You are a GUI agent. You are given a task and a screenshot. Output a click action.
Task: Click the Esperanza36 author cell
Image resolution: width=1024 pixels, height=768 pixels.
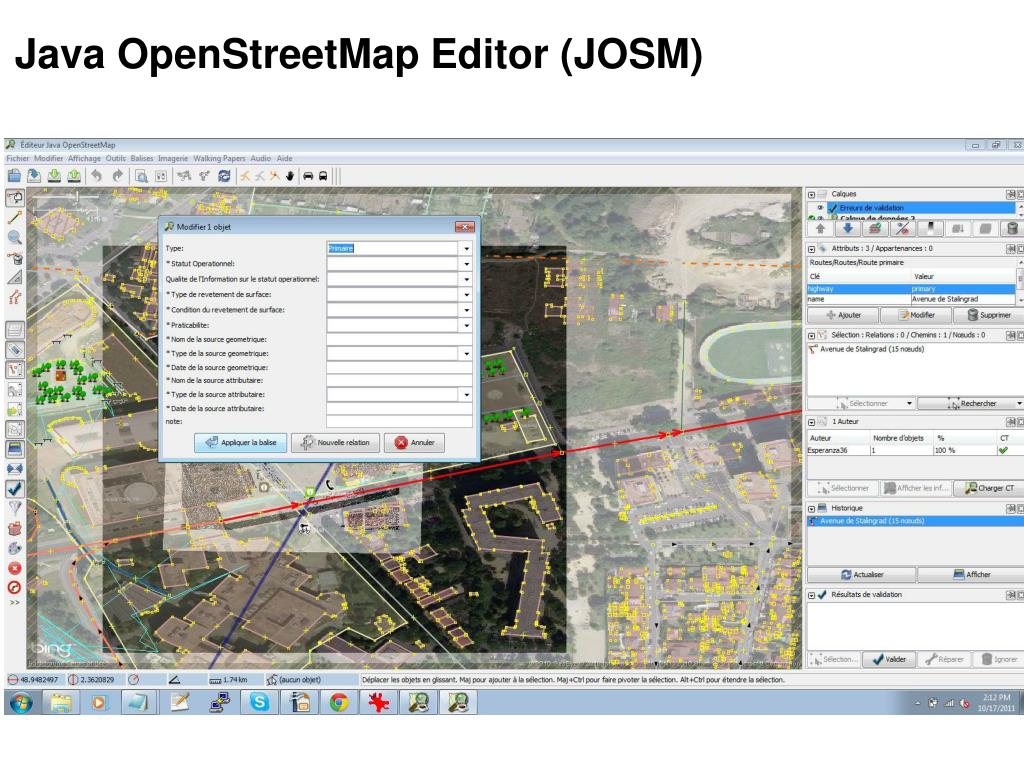pos(838,451)
